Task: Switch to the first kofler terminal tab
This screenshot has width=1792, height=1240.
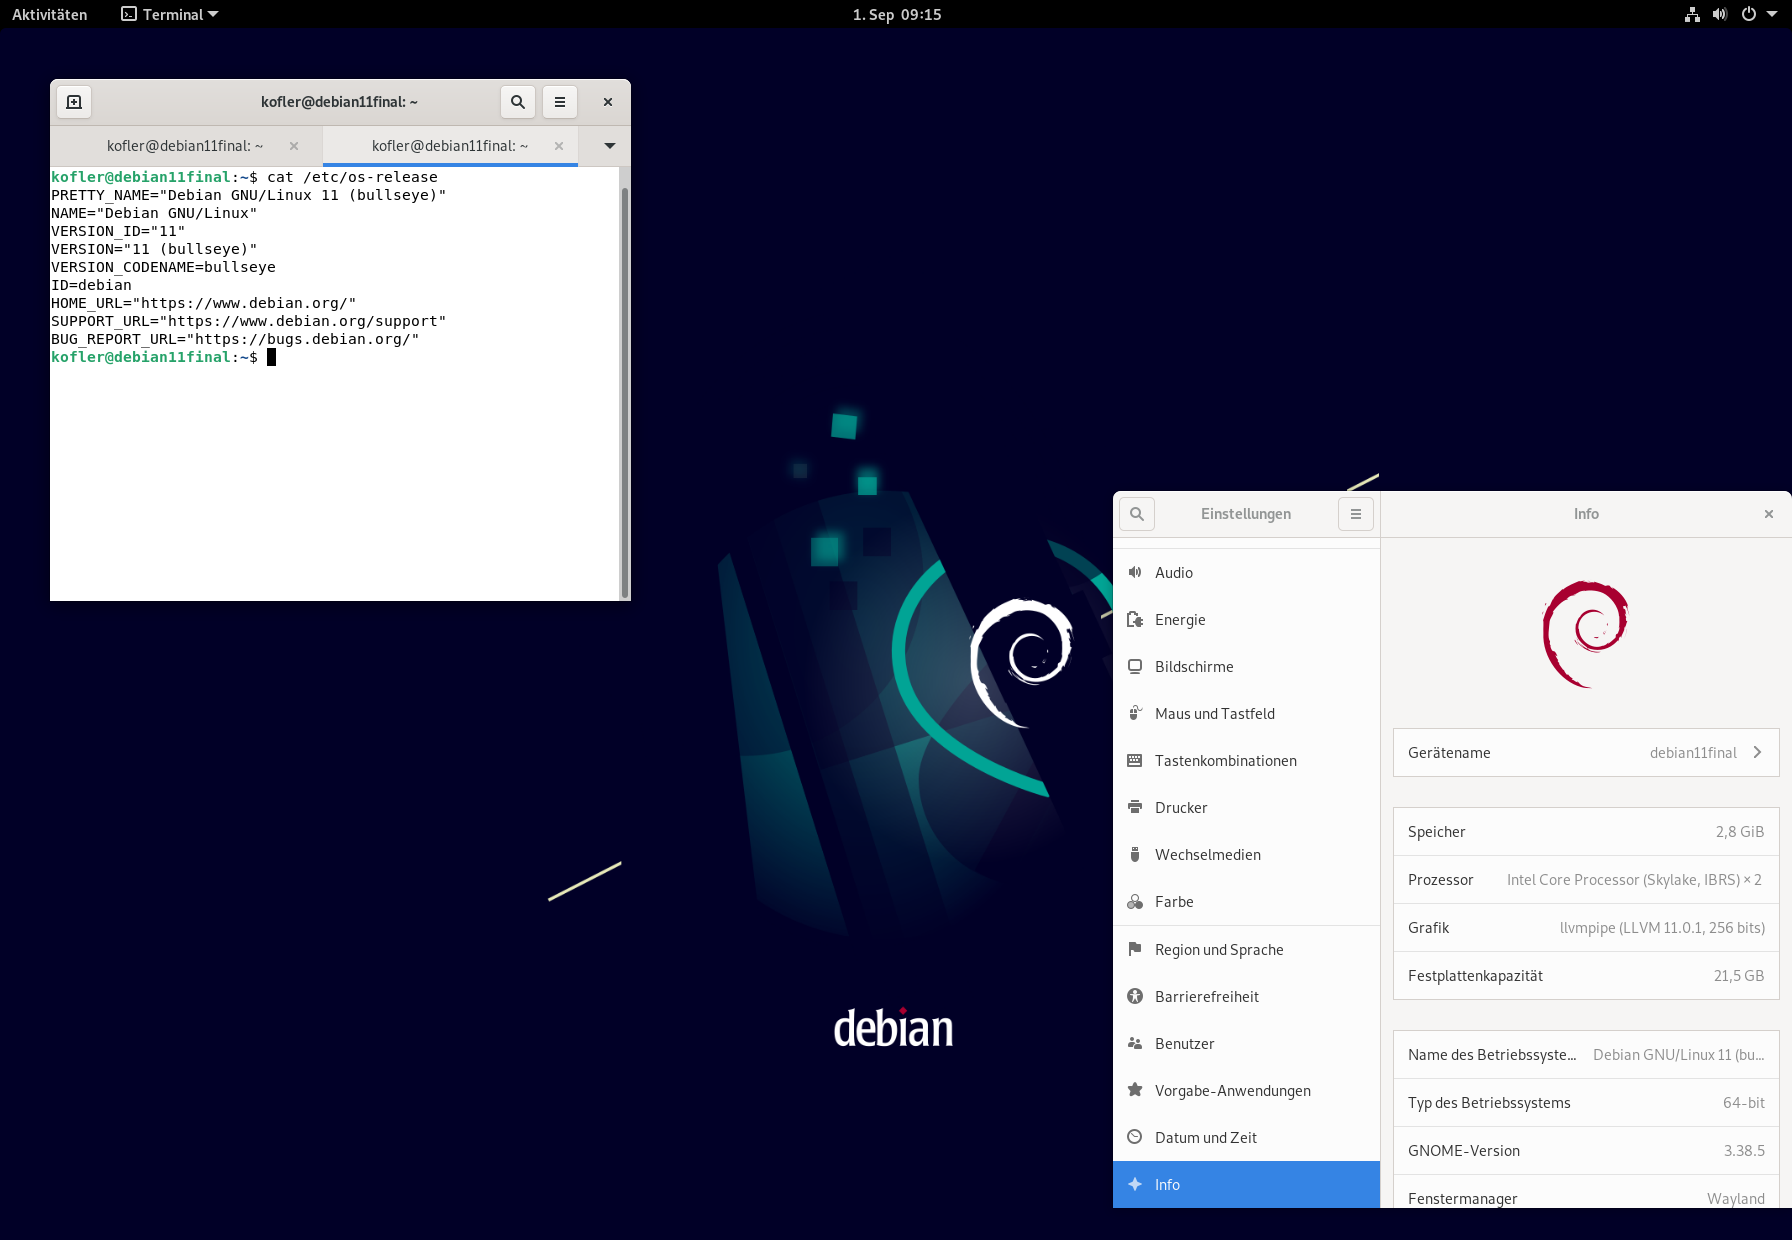Action: 184,146
